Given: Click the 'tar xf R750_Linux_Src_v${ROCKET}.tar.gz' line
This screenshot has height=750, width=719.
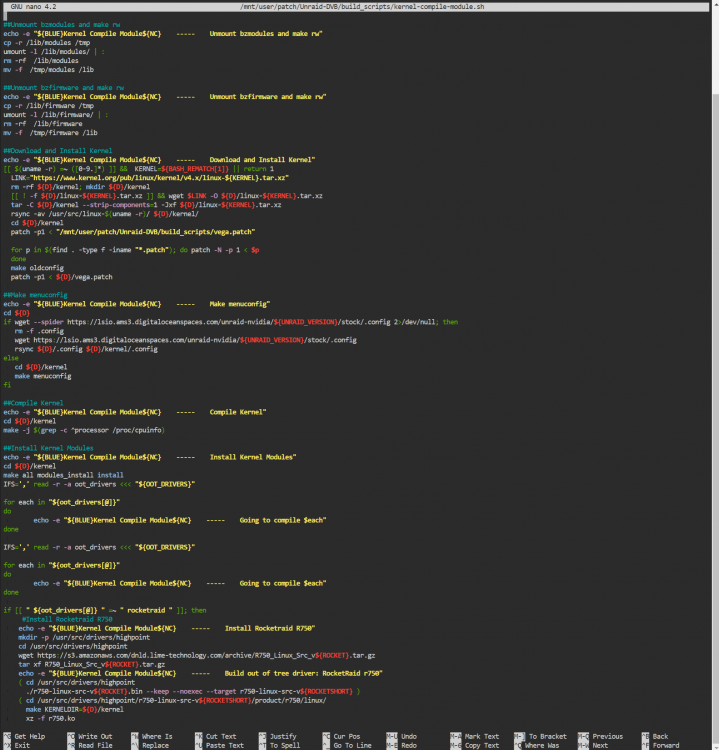Looking at the screenshot, I should pyautogui.click(x=91, y=664).
